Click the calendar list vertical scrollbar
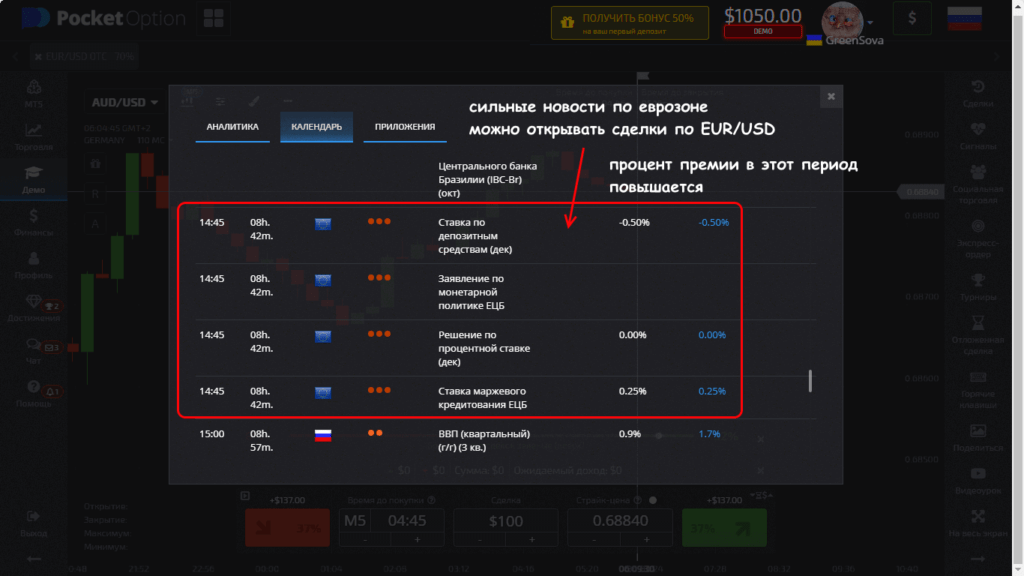Screen dimensions: 1024x576 [810, 380]
